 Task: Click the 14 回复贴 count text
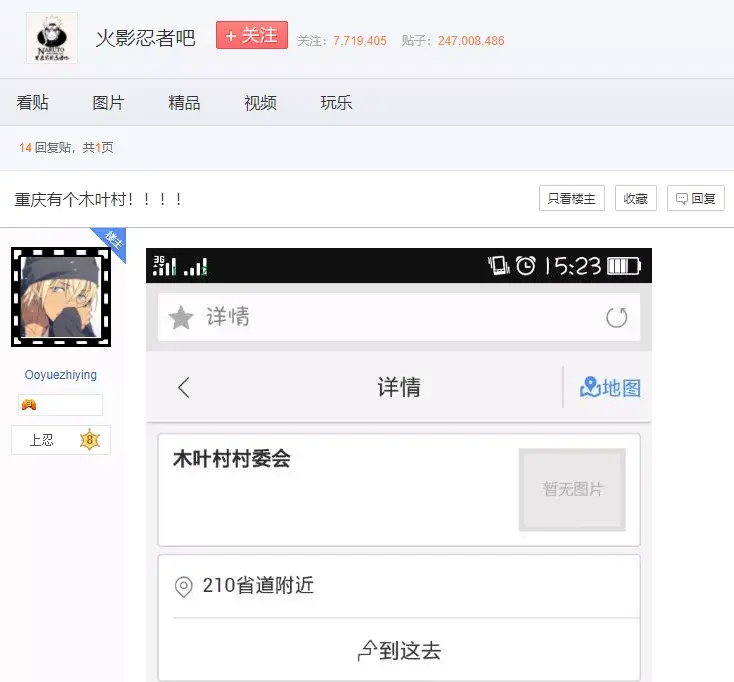point(45,148)
